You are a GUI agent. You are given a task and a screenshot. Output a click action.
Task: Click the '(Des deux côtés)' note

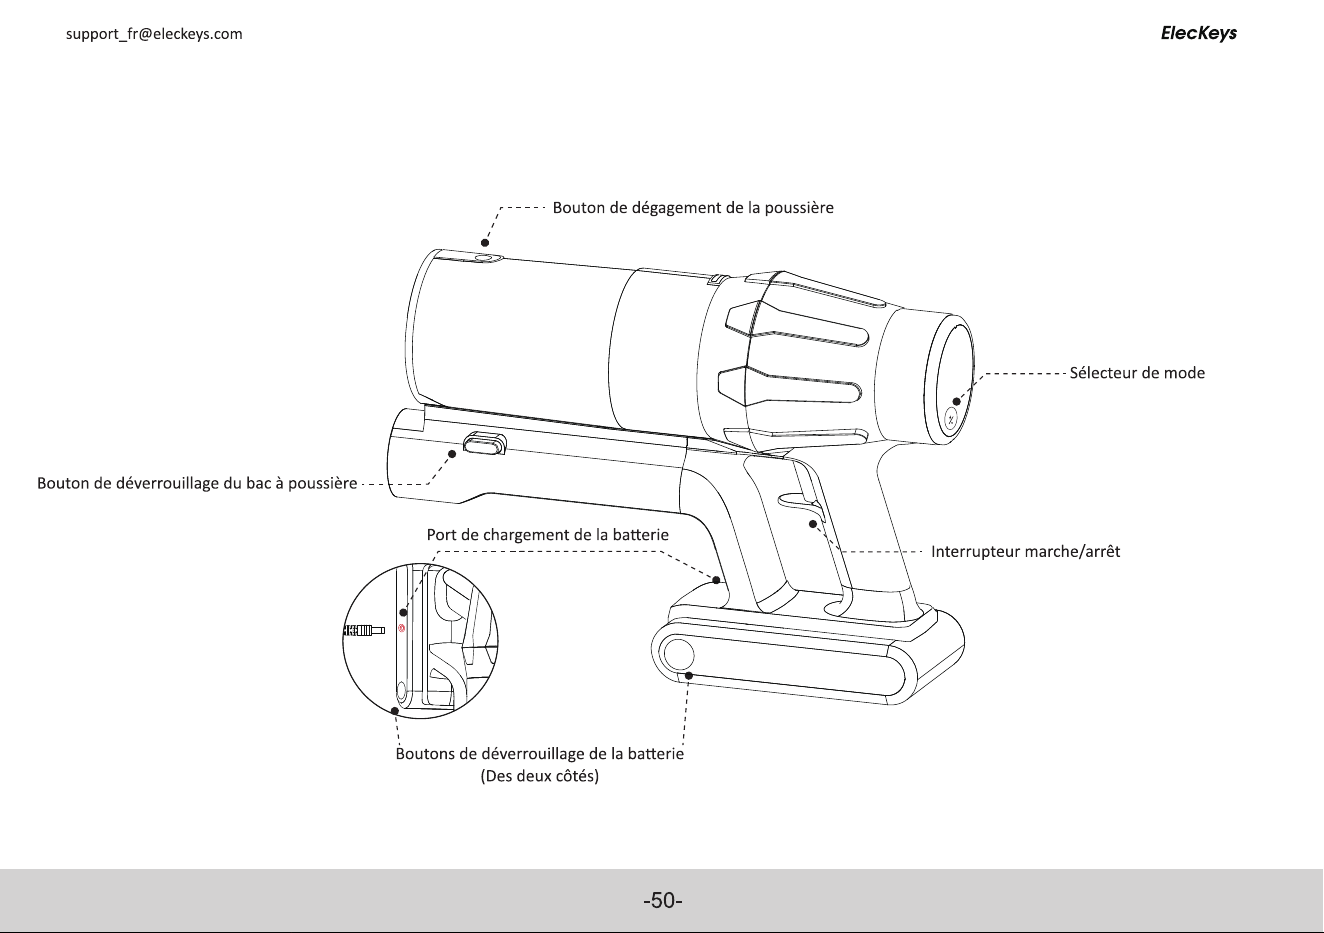click(x=540, y=776)
